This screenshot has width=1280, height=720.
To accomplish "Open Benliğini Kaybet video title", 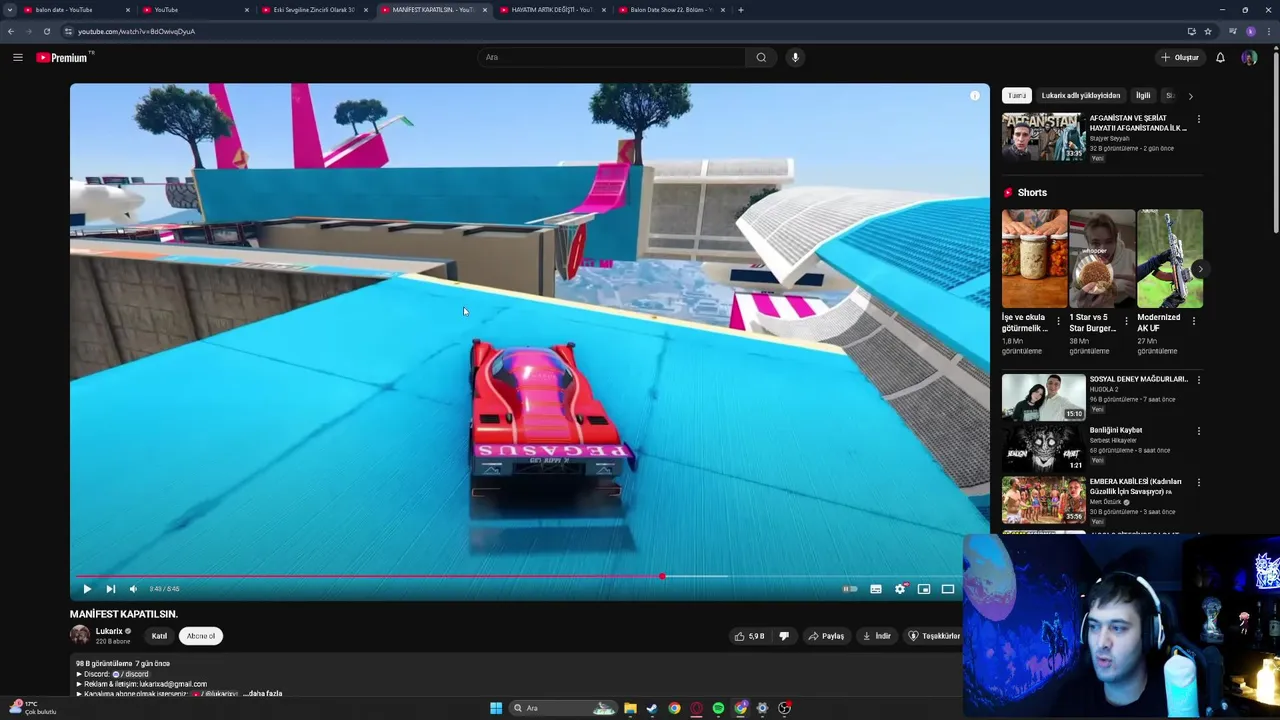I will tap(1116, 430).
